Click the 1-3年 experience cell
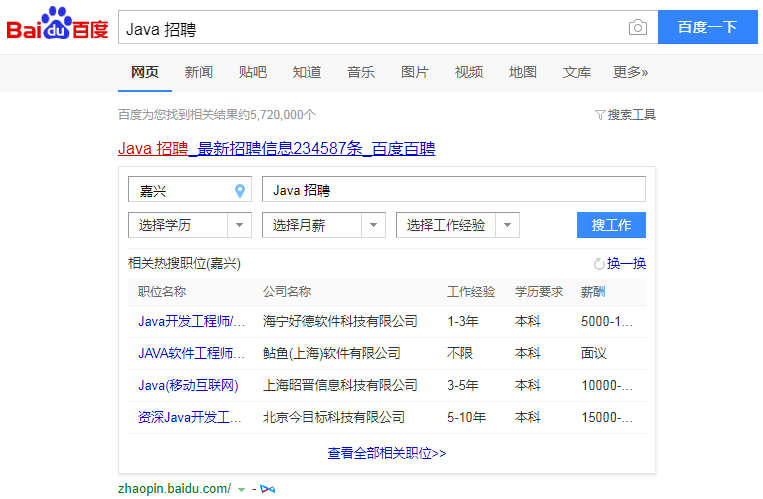763x499 pixels. [463, 322]
